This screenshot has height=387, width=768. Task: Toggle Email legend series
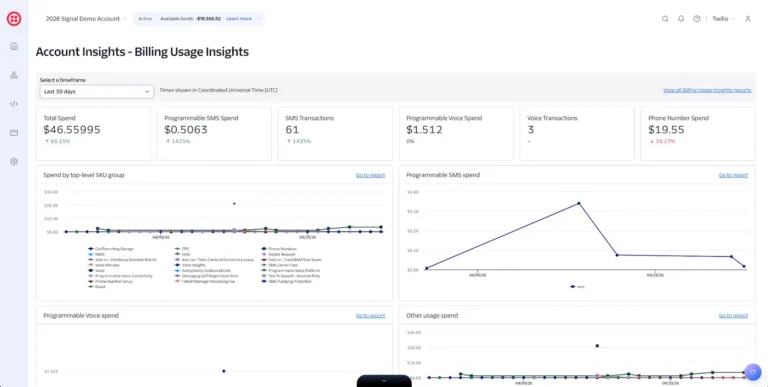click(97, 287)
